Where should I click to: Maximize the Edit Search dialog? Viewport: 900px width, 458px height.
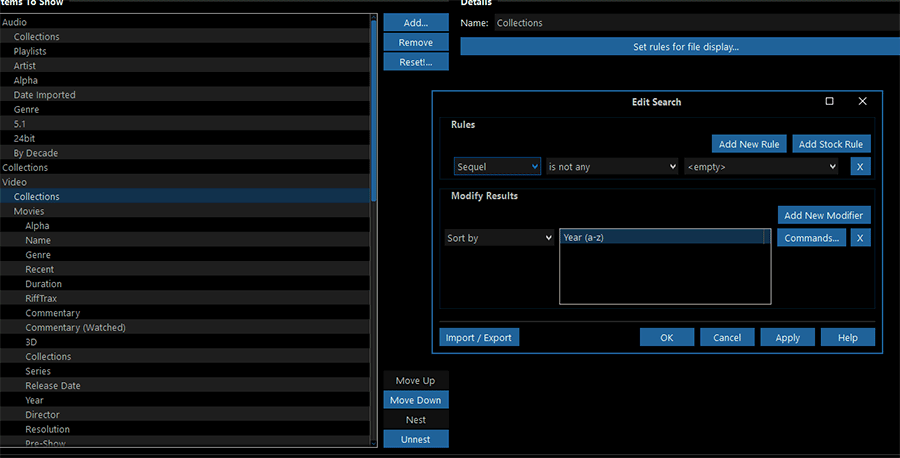click(829, 101)
